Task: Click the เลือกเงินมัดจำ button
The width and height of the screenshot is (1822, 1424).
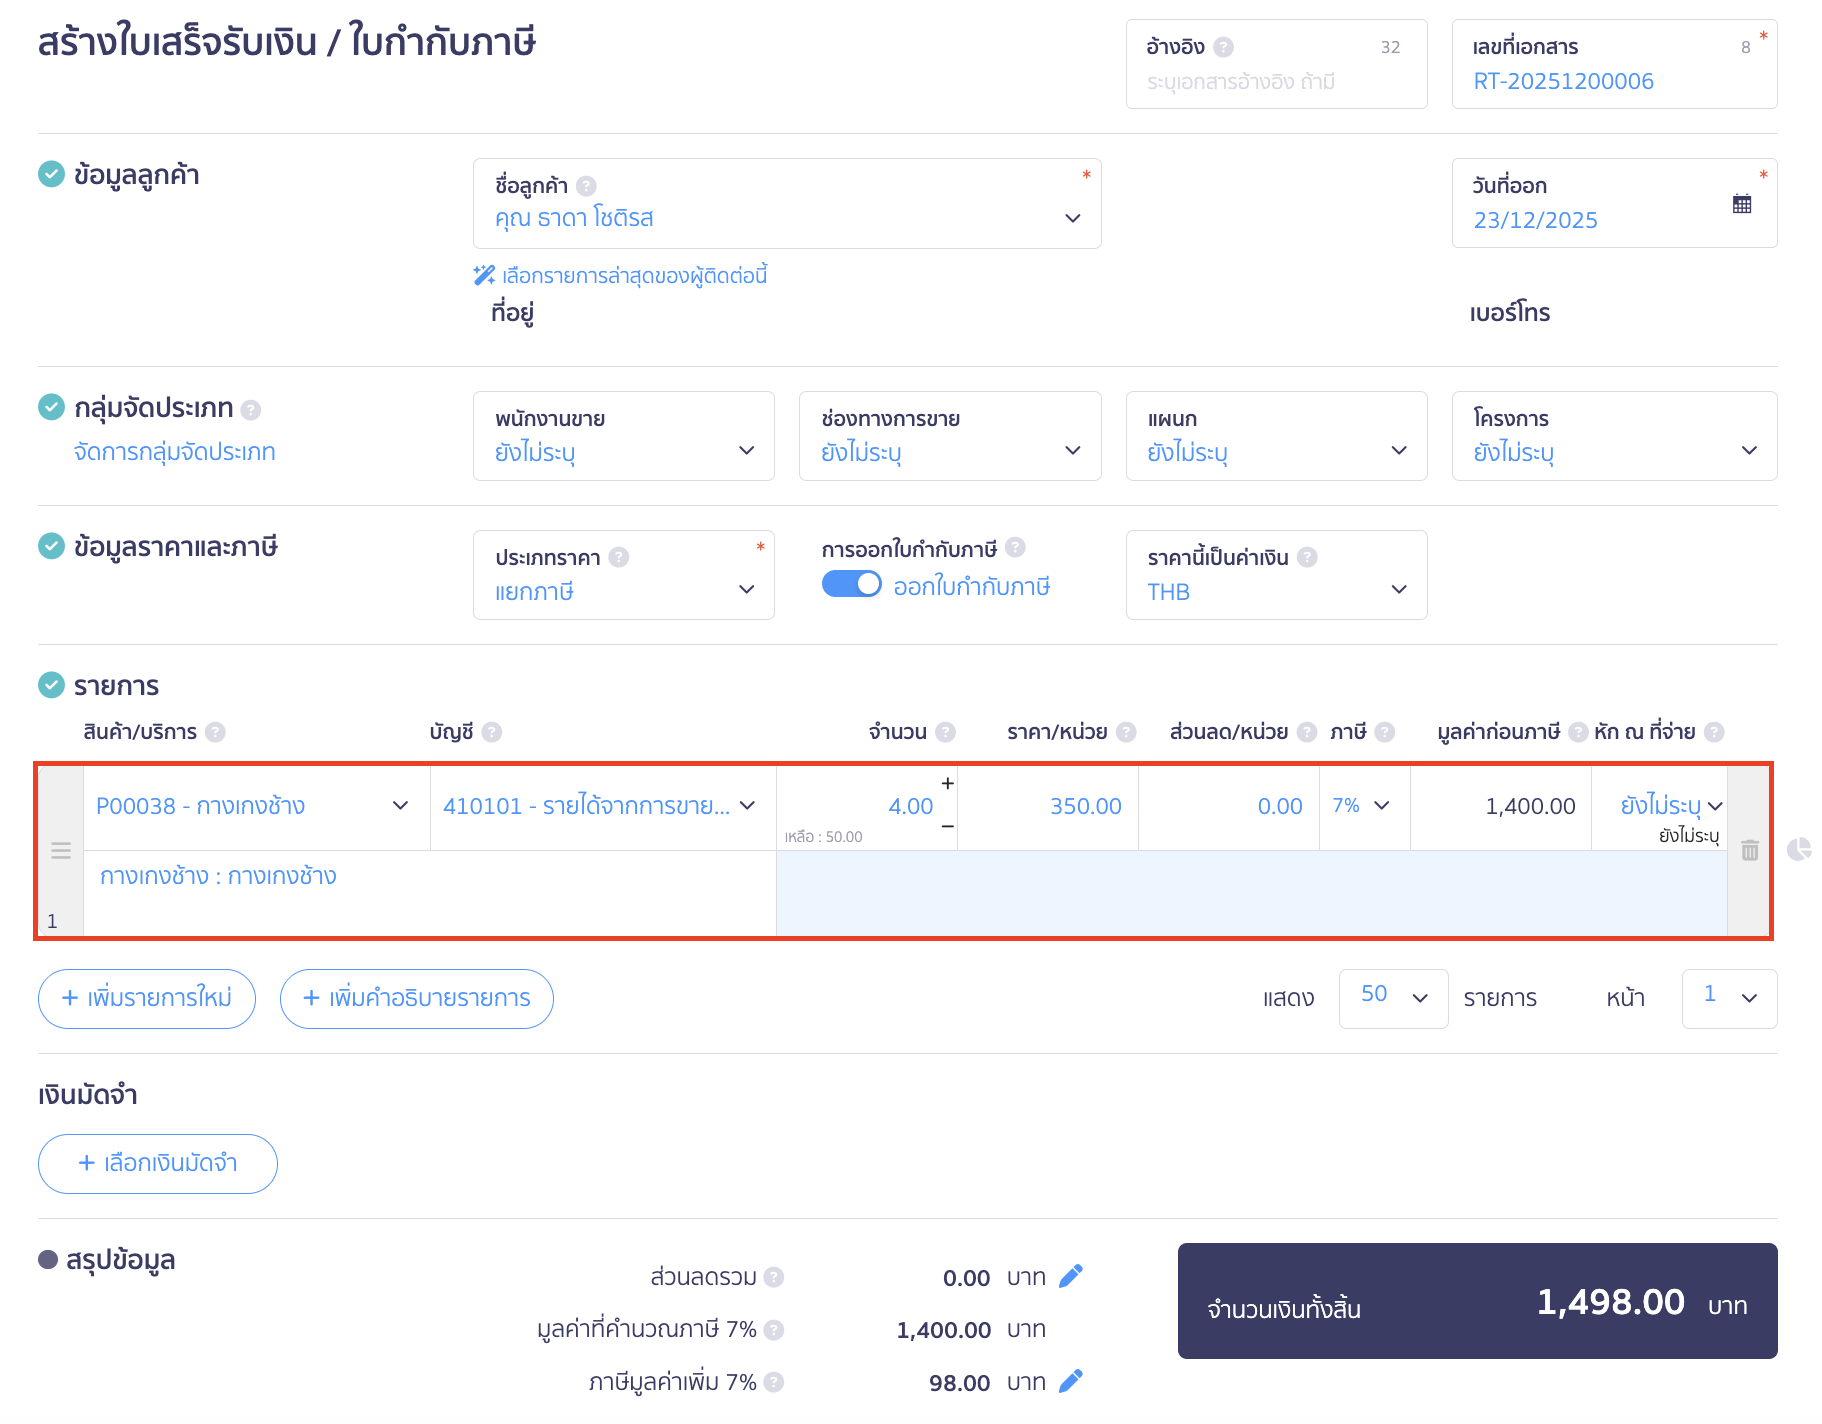Action: (x=158, y=1164)
